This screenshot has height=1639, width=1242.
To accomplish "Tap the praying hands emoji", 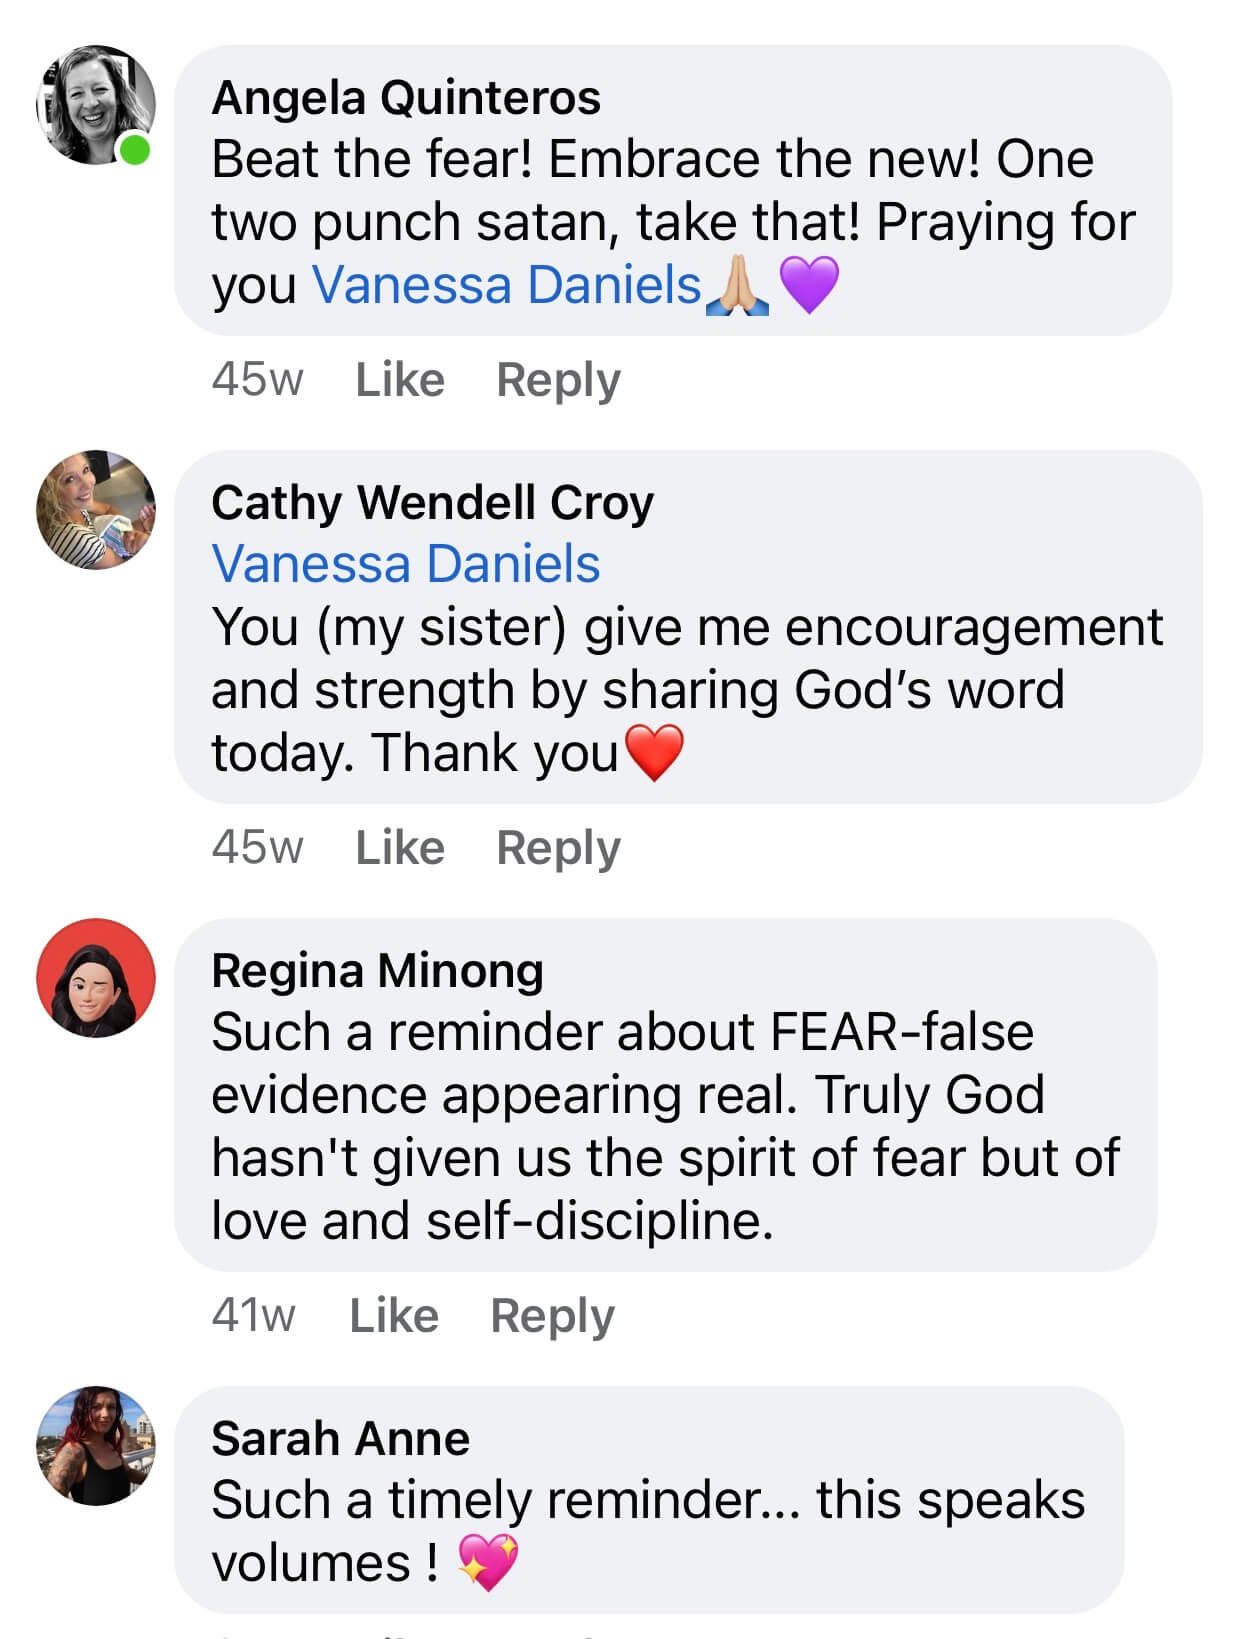I will (x=738, y=285).
